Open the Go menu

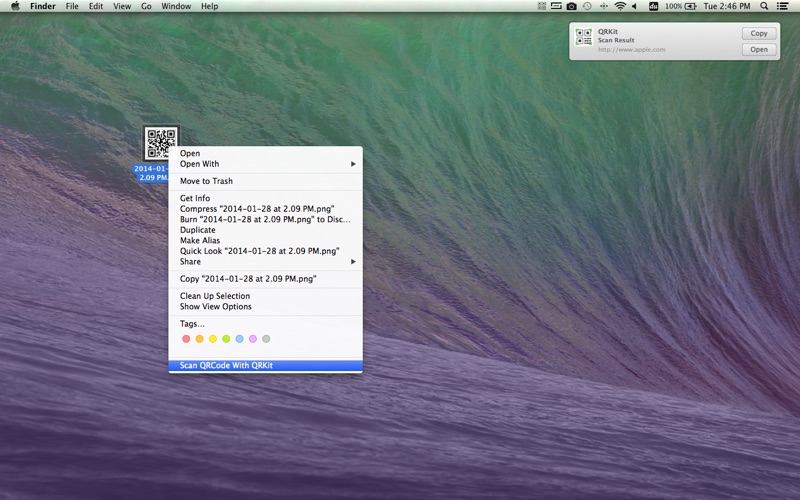(146, 6)
